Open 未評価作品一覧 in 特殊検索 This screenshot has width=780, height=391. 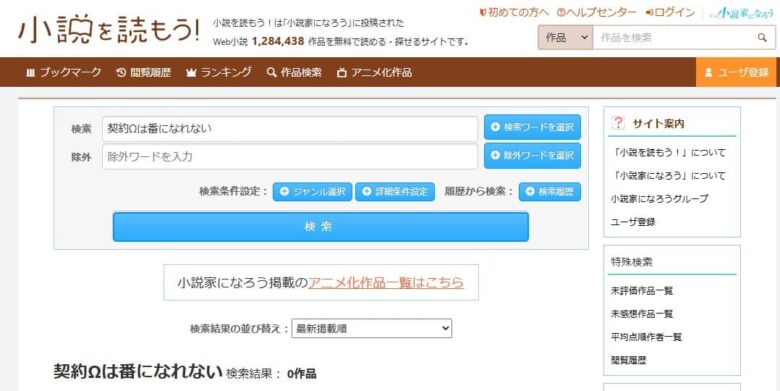642,291
